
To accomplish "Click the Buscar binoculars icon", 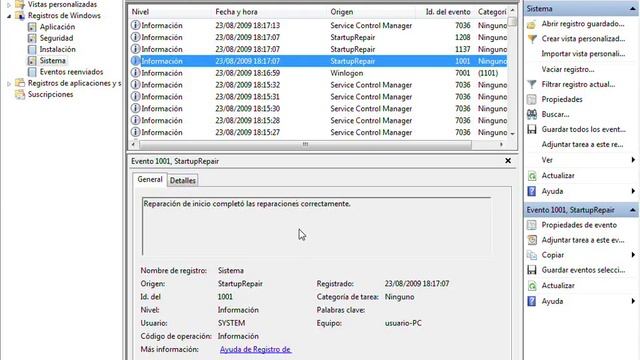I will point(532,115).
